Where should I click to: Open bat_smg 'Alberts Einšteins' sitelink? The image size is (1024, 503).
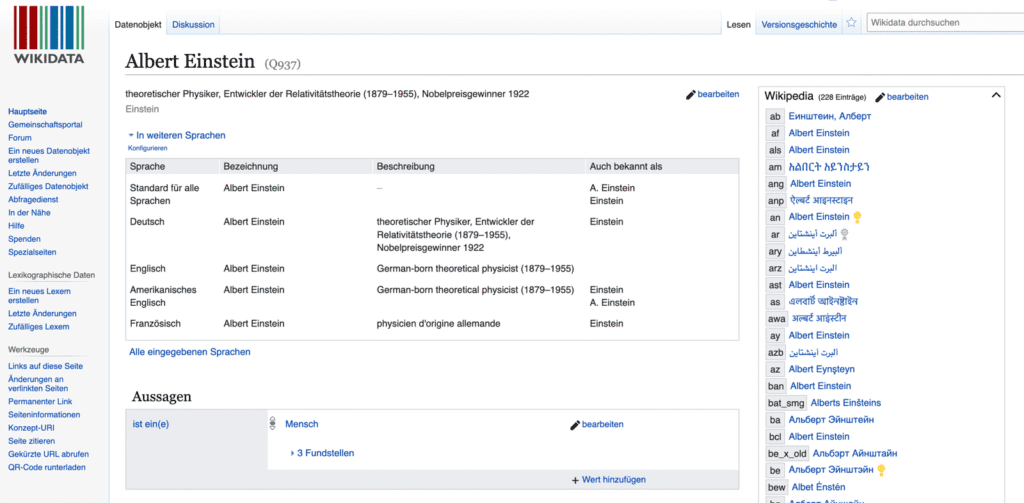[x=846, y=402]
